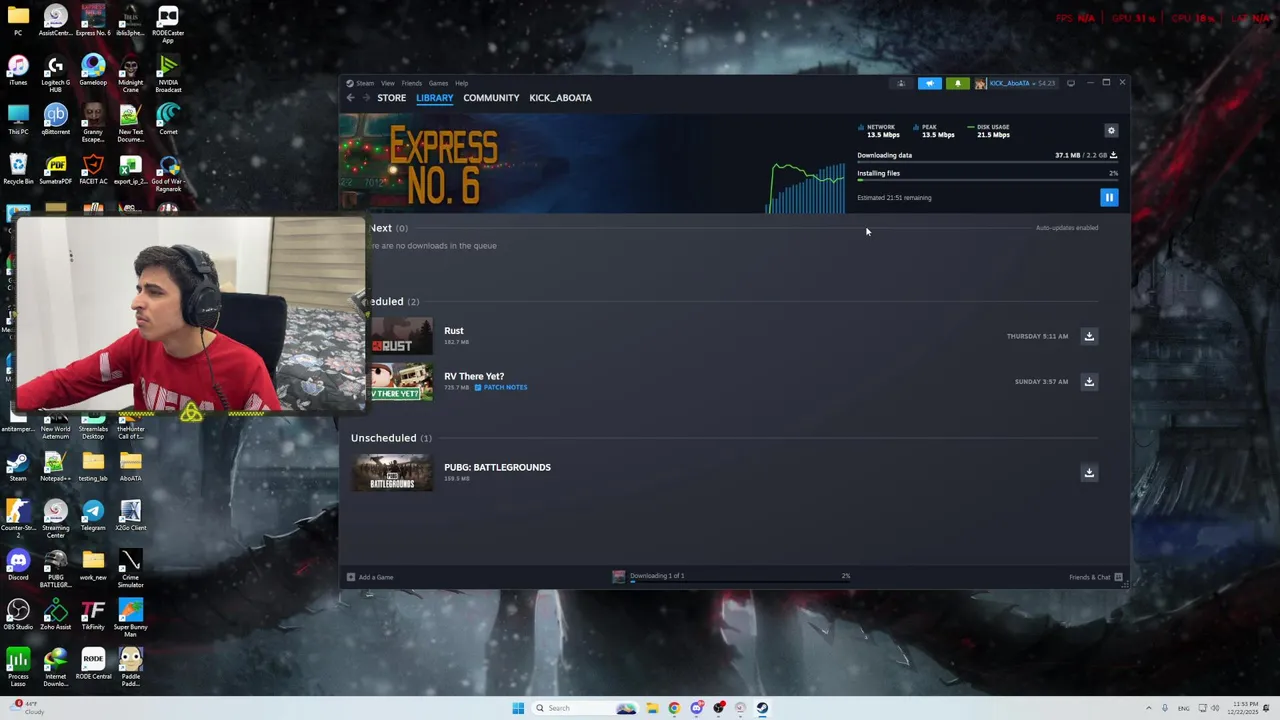This screenshot has width=1280, height=720.
Task: Select Logitech G HUB desktop icon
Action: pos(55,73)
